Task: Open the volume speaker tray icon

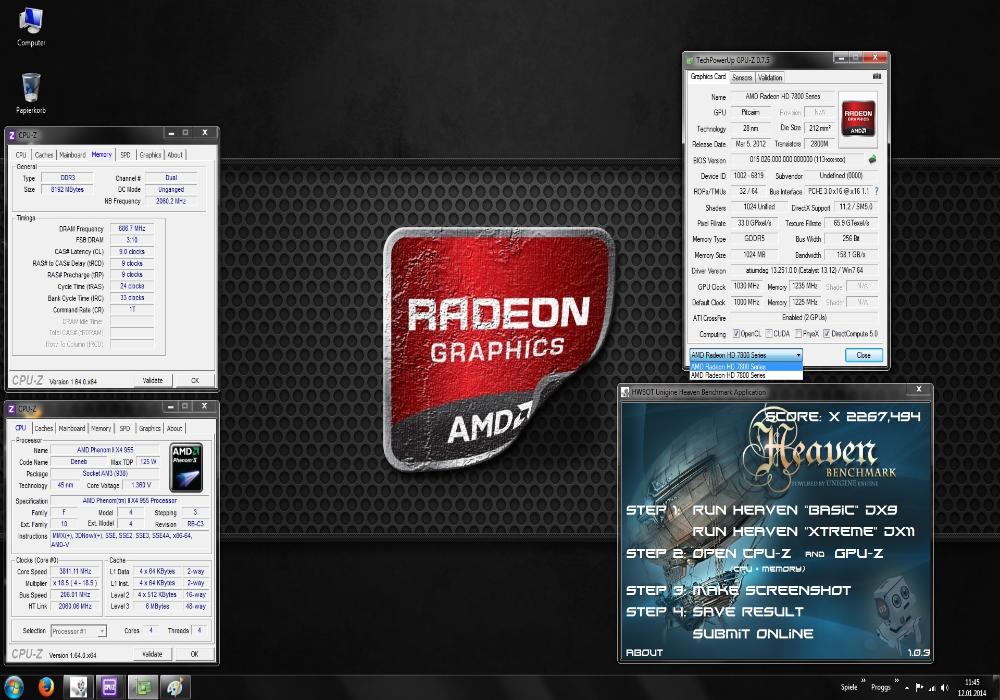Action: coord(945,688)
